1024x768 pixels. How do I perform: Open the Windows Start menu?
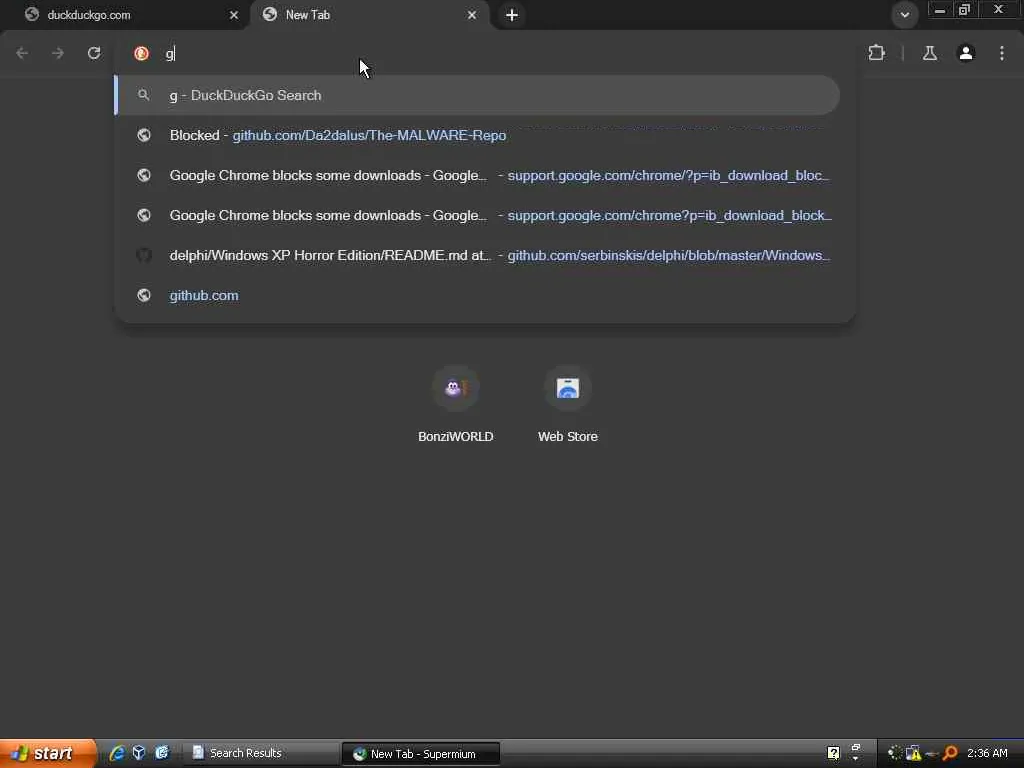(x=47, y=754)
